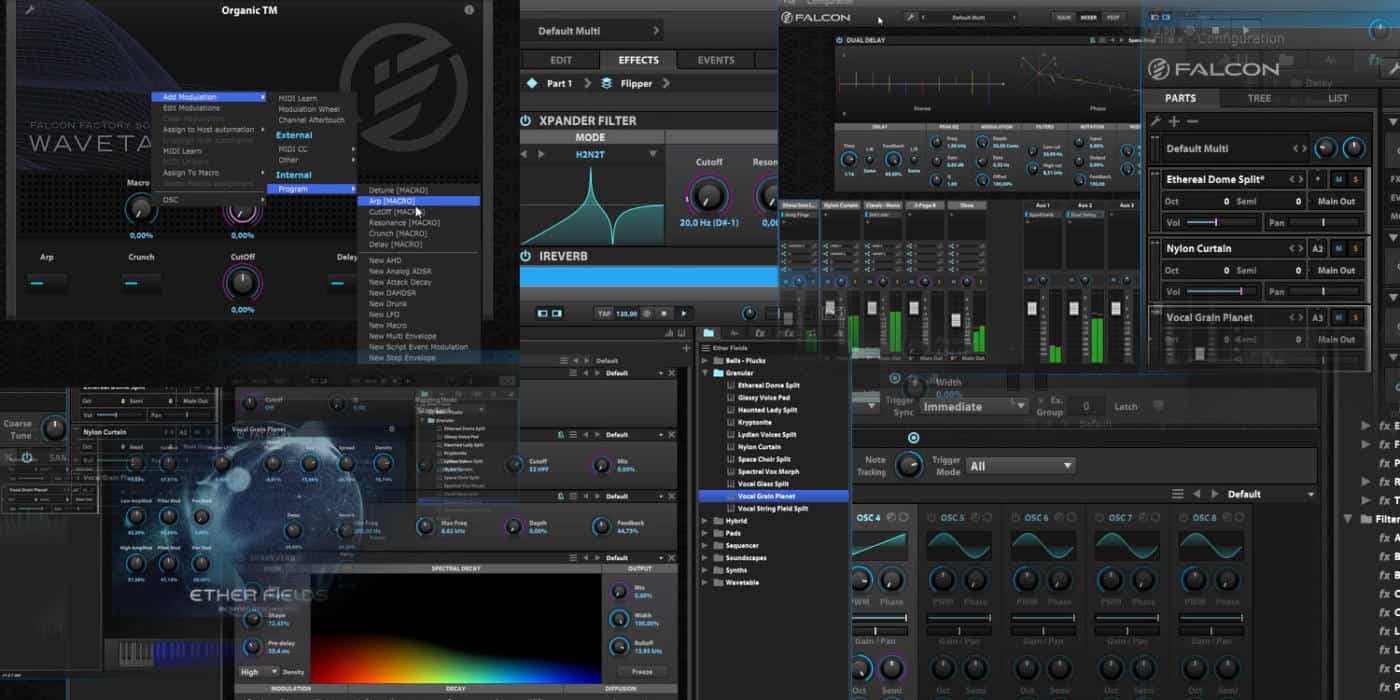Open the Trigger Mode All dropdown
The height and width of the screenshot is (700, 1400).
click(x=1020, y=466)
